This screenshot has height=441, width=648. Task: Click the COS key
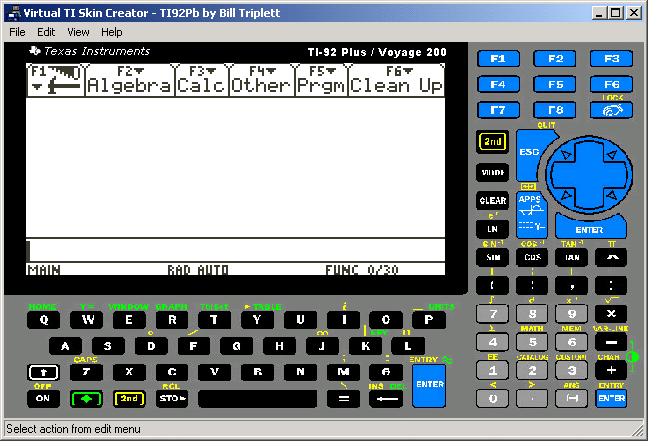532,257
